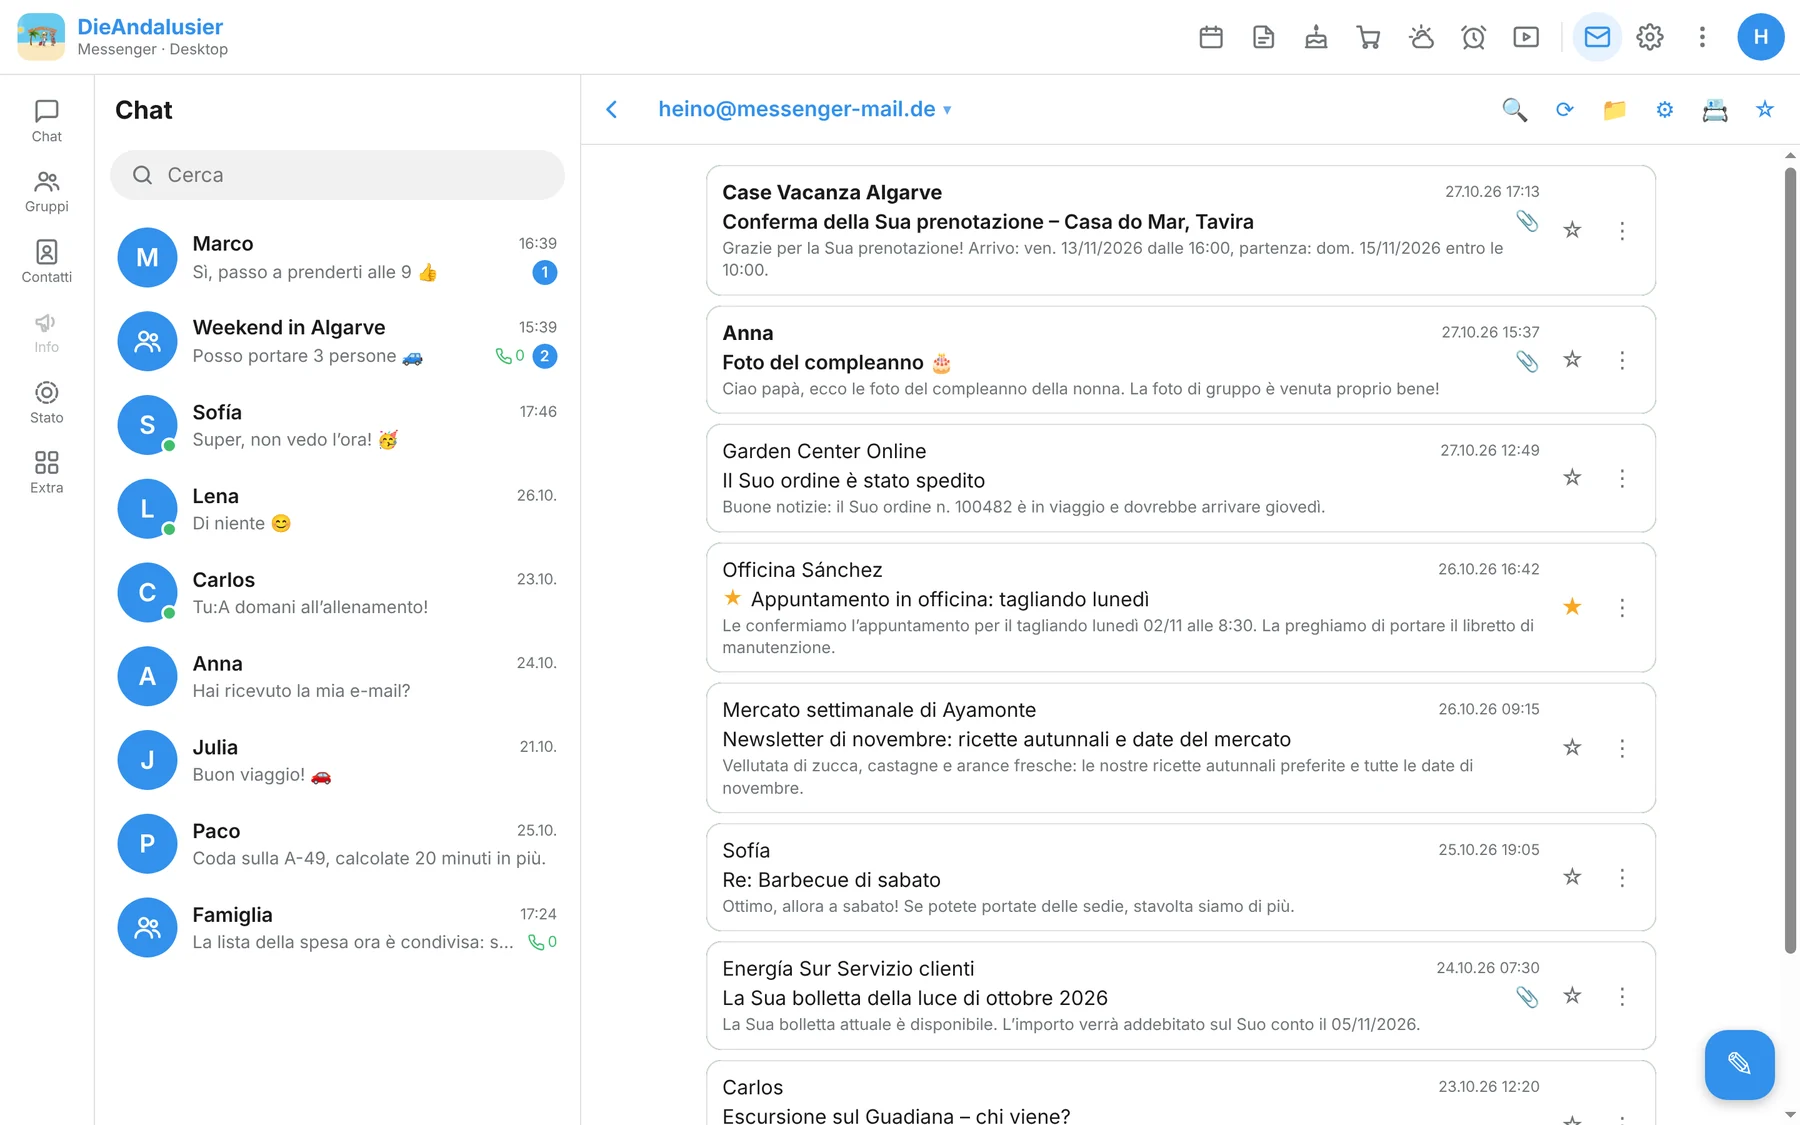1800x1125 pixels.
Task: Open options menu for Energía Sur email
Action: coord(1622,996)
